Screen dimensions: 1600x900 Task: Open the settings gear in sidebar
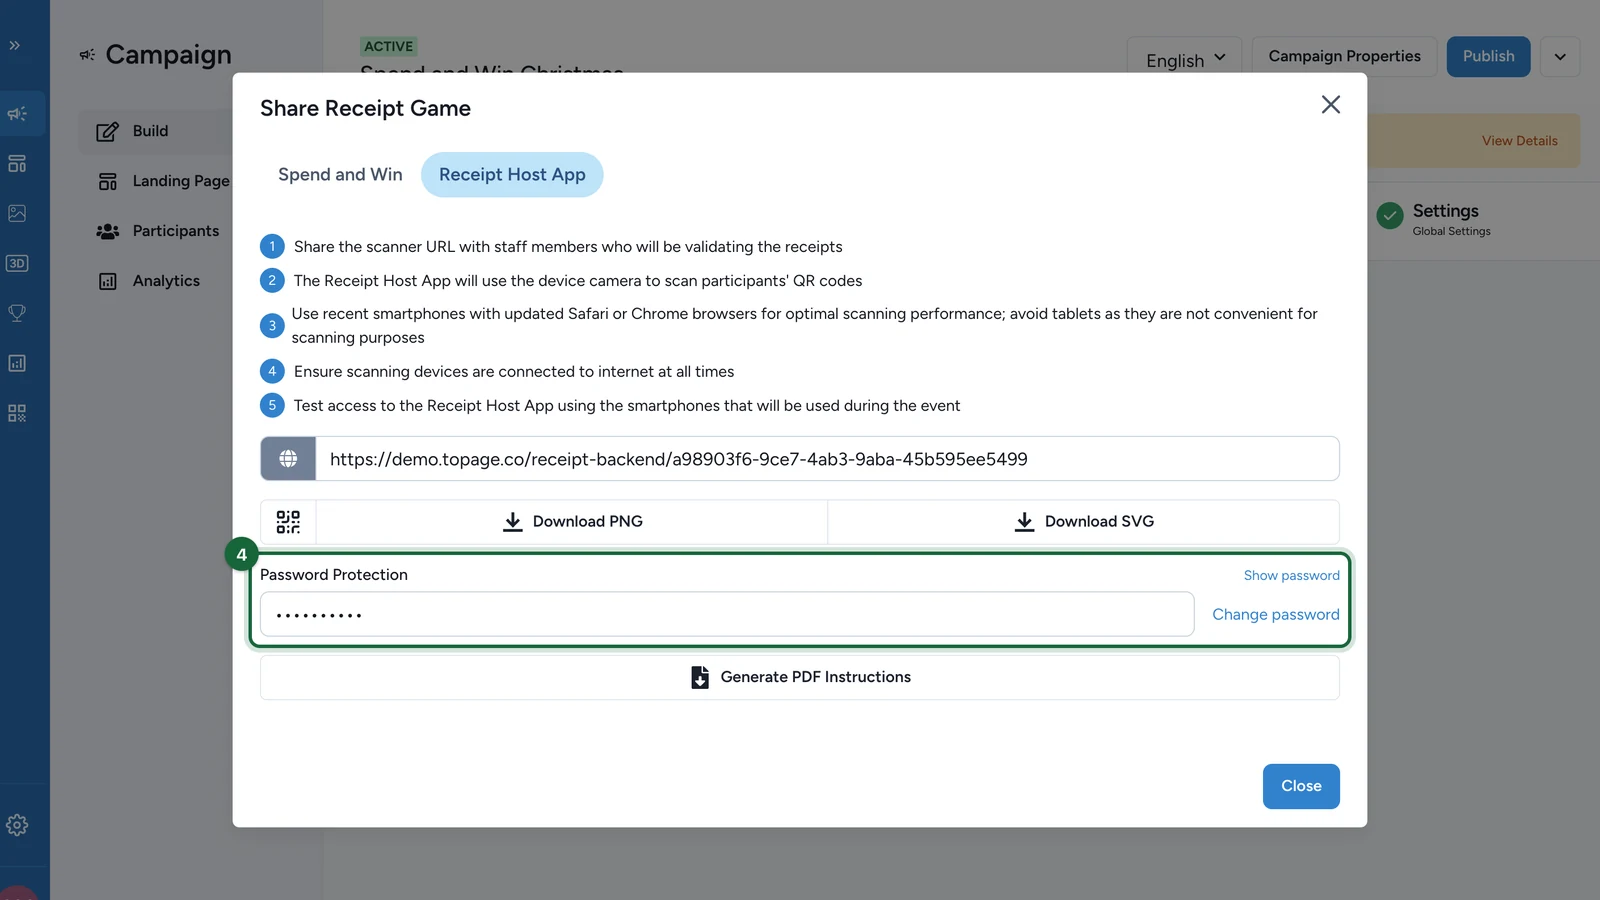click(x=17, y=825)
